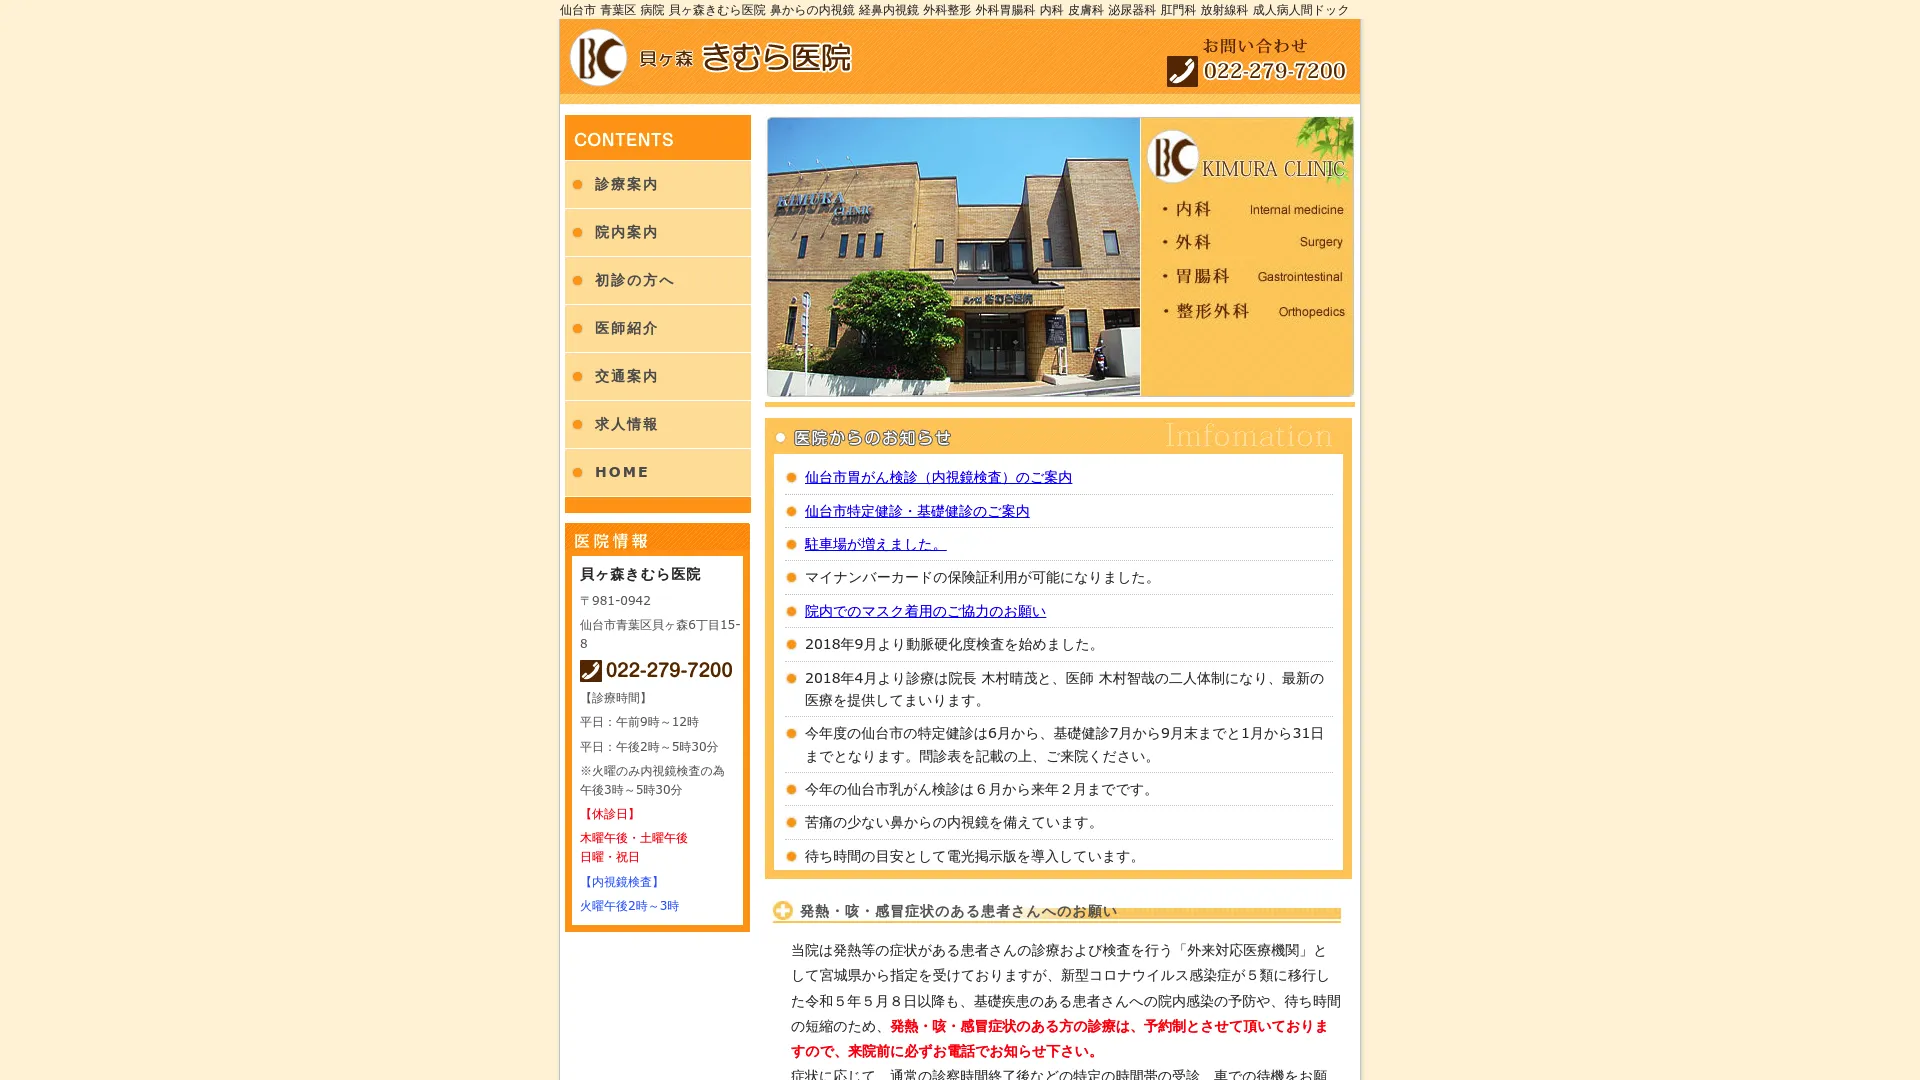Click the bullet icon before HOME
Screen dimensions: 1920x1080
click(577, 472)
